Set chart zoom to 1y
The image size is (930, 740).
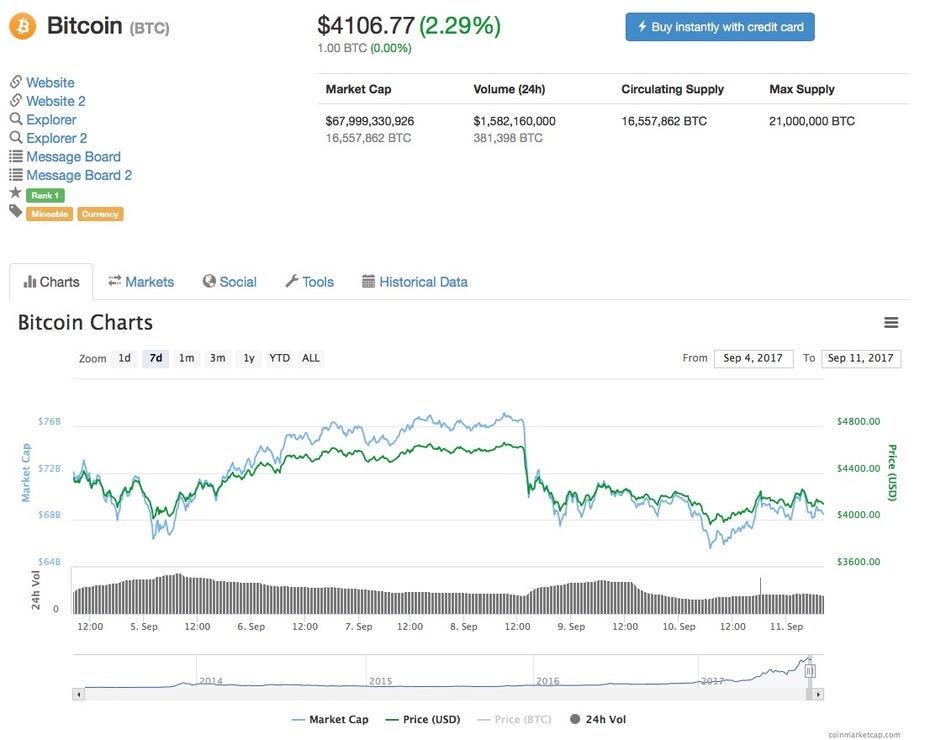point(249,358)
